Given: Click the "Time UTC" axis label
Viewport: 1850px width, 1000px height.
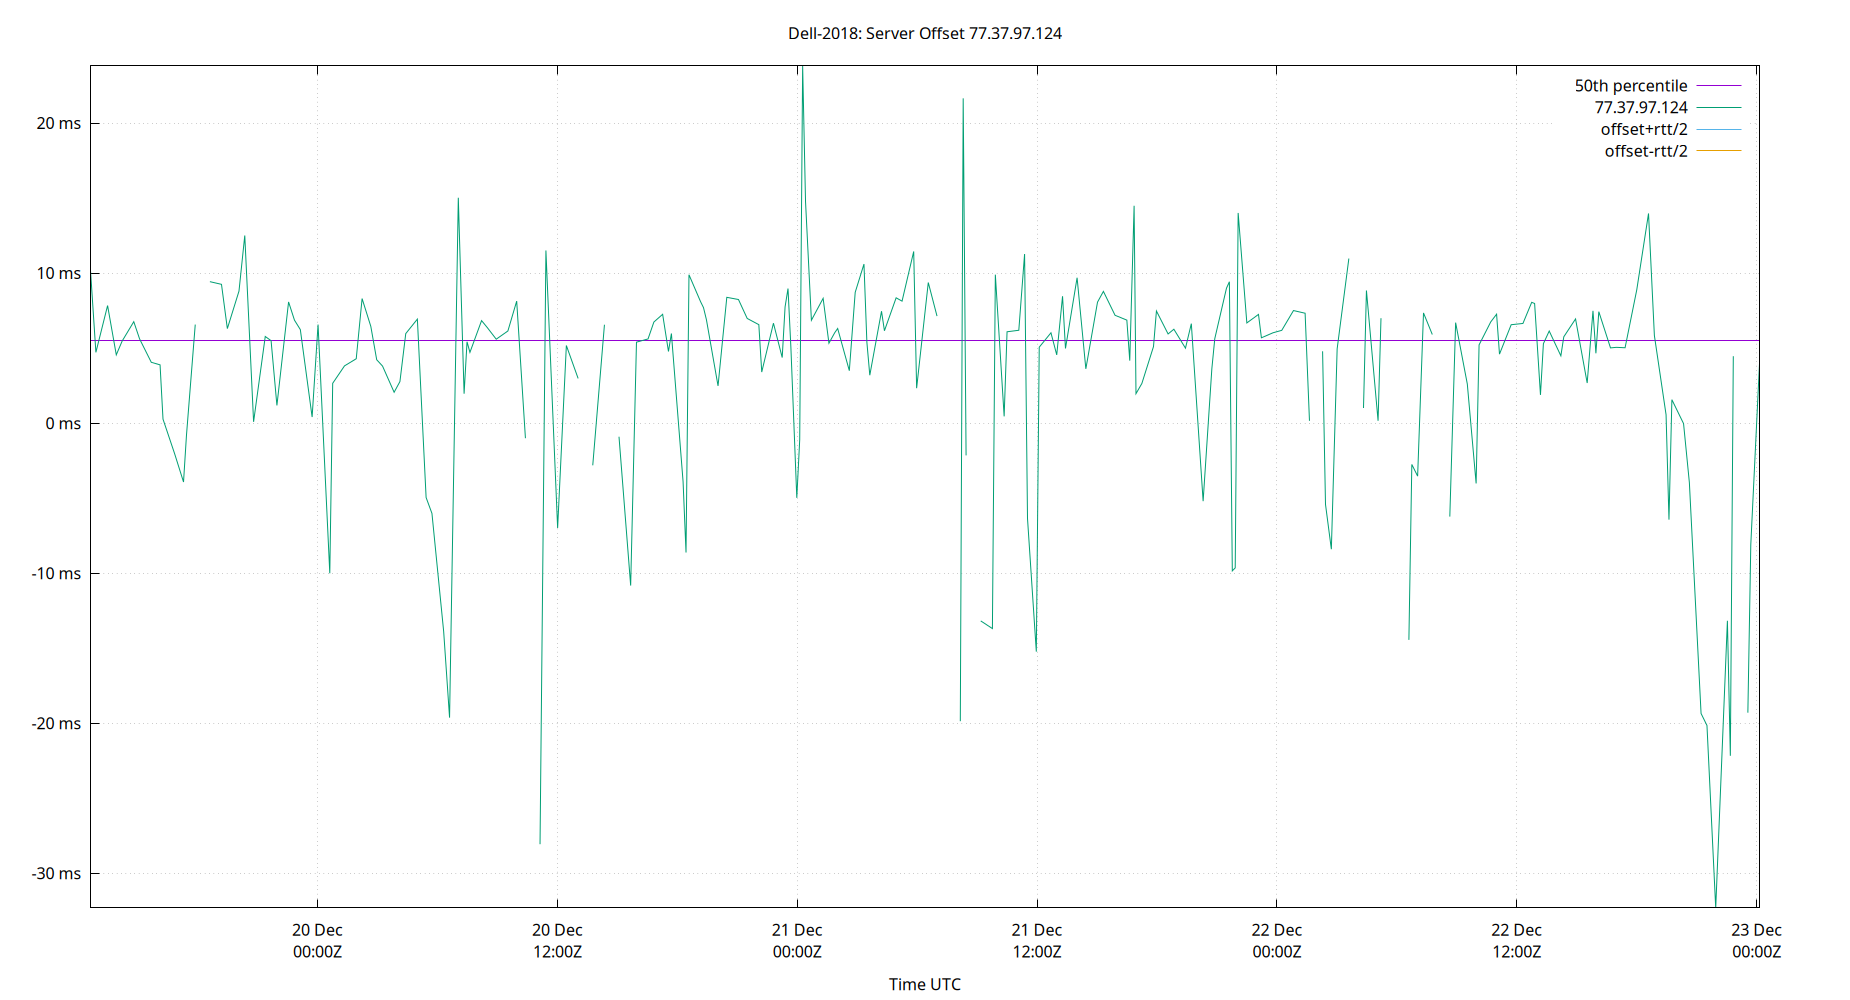Looking at the screenshot, I should tap(925, 984).
